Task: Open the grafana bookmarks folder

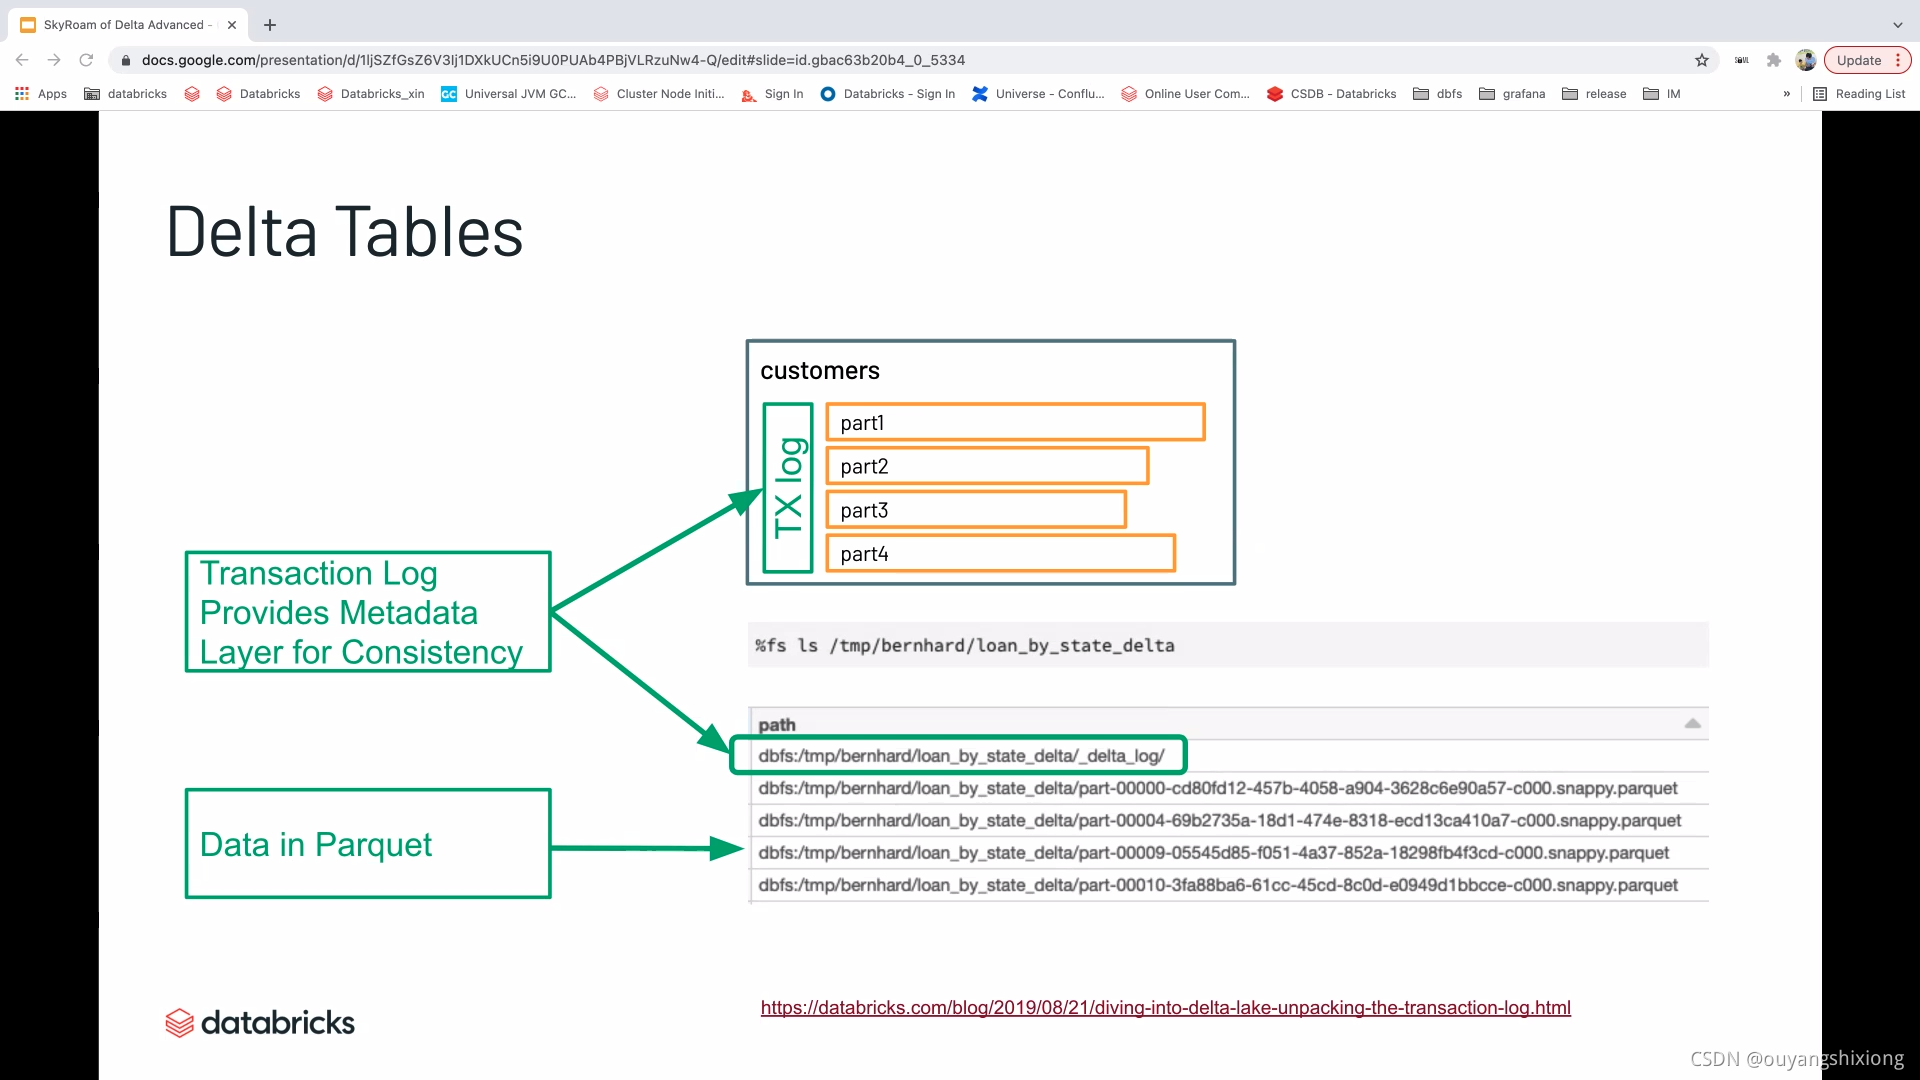Action: click(x=1511, y=94)
